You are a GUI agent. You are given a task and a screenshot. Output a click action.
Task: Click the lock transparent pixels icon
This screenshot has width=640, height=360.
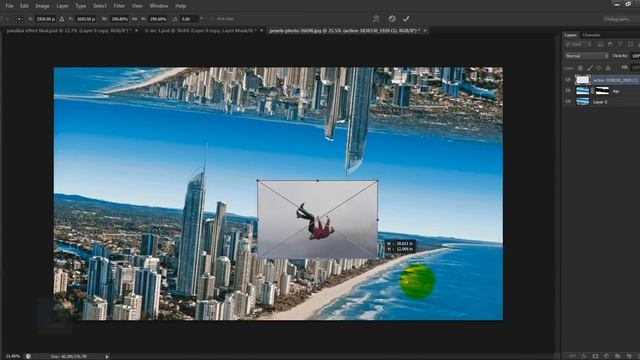pos(580,68)
